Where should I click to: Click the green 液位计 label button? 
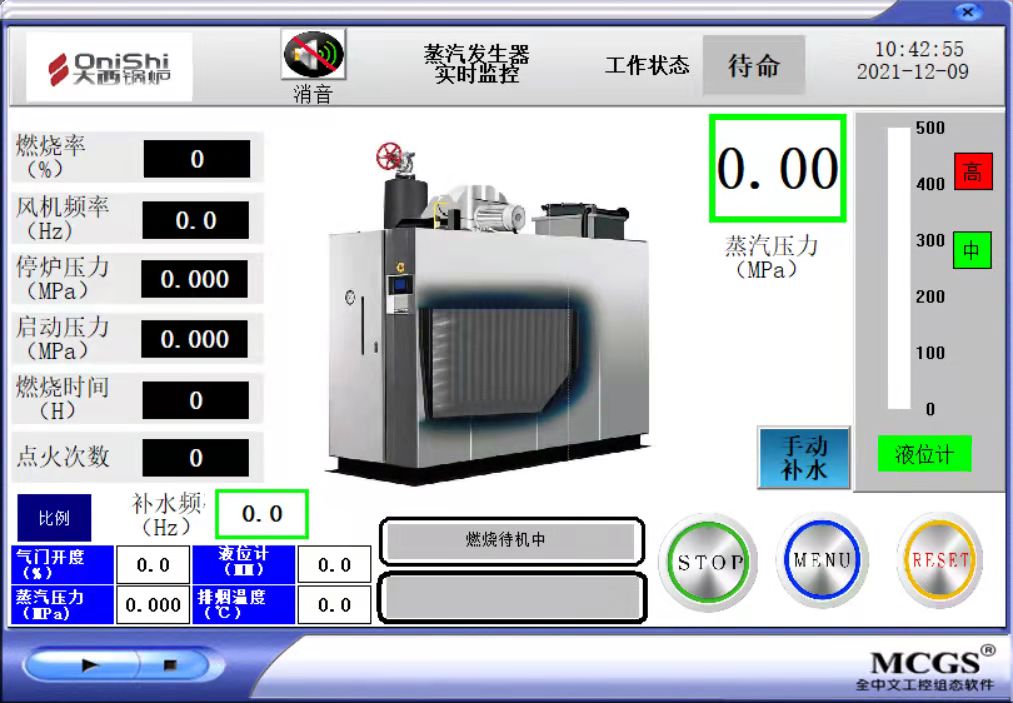pos(924,454)
